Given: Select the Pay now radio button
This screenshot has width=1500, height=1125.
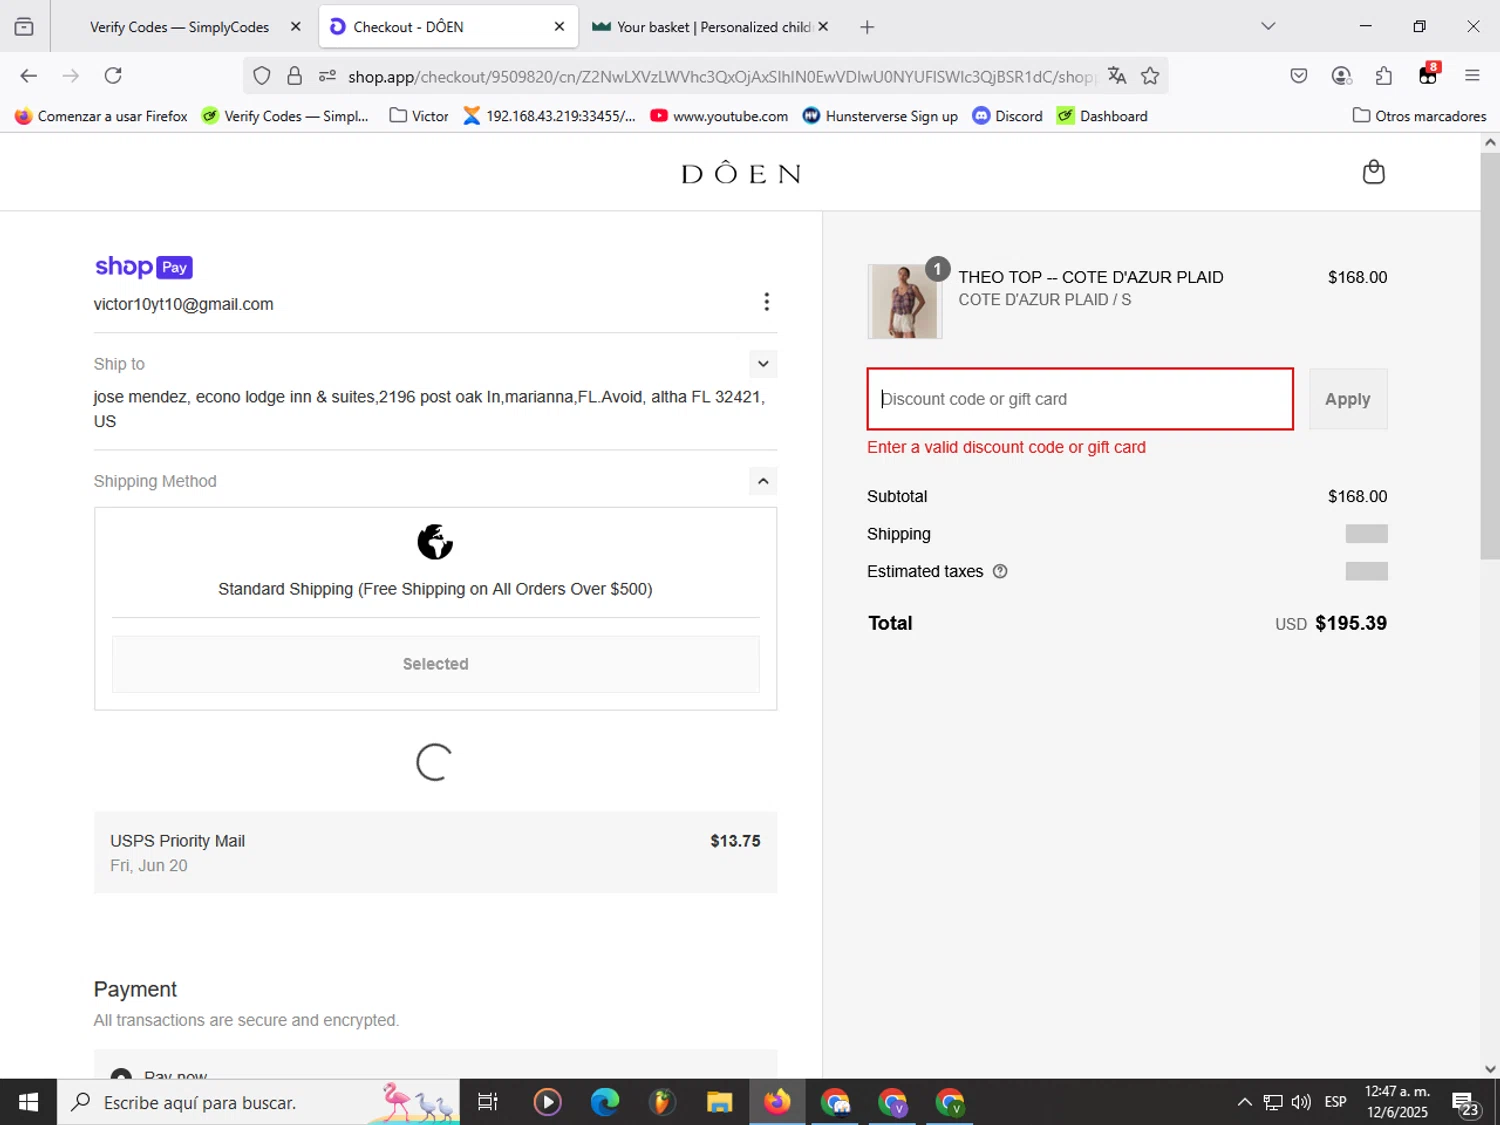Looking at the screenshot, I should (121, 1075).
